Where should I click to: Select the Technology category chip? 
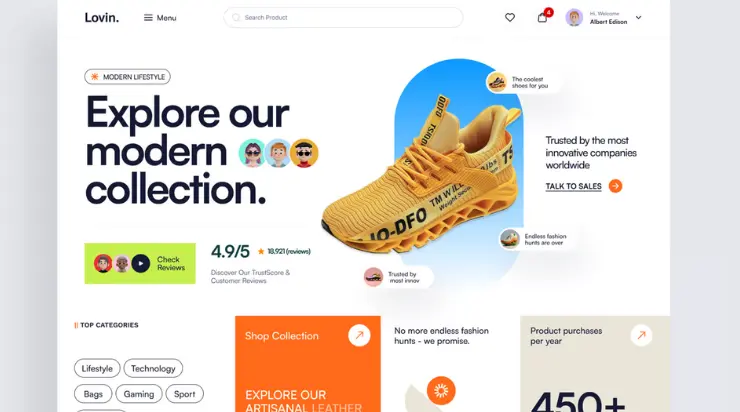[x=153, y=368]
